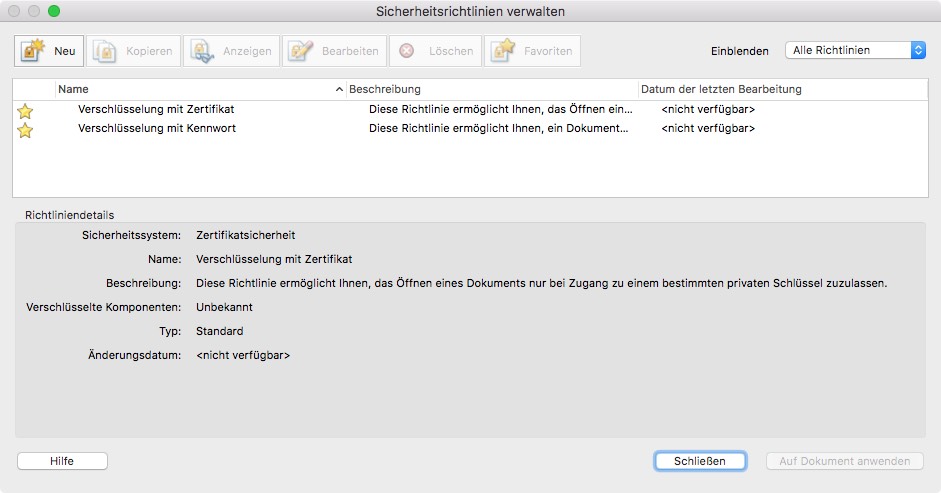
Task: Click the Löschen toolbar button
Action: coord(435,51)
